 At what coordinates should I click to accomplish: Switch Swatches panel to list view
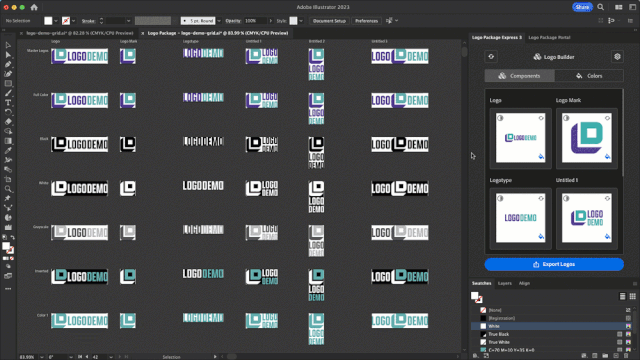click(x=622, y=296)
